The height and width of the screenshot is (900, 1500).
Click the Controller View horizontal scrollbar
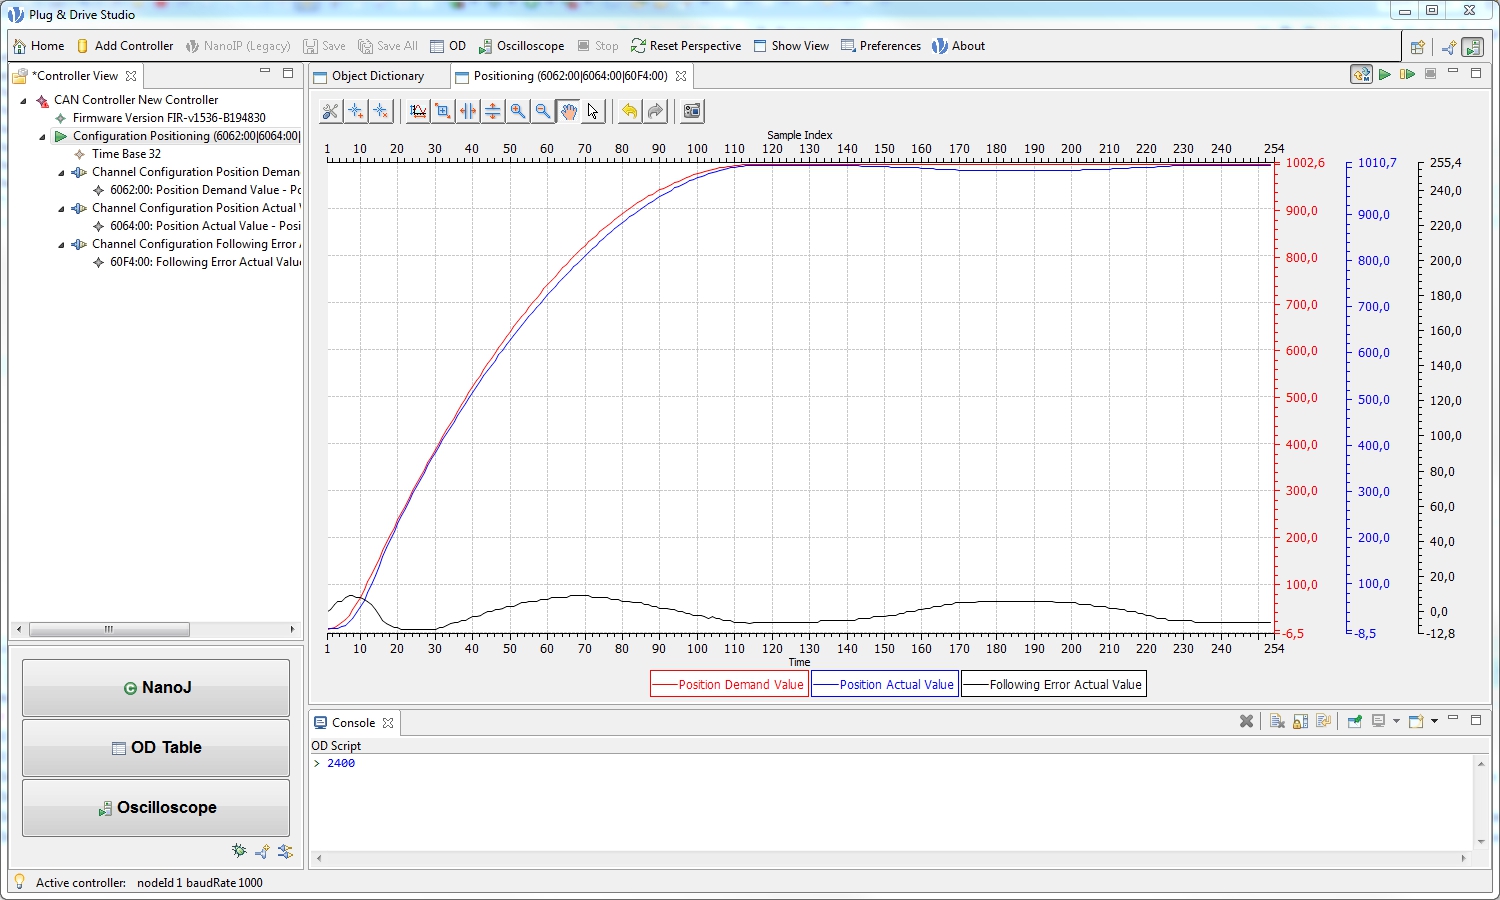click(109, 630)
